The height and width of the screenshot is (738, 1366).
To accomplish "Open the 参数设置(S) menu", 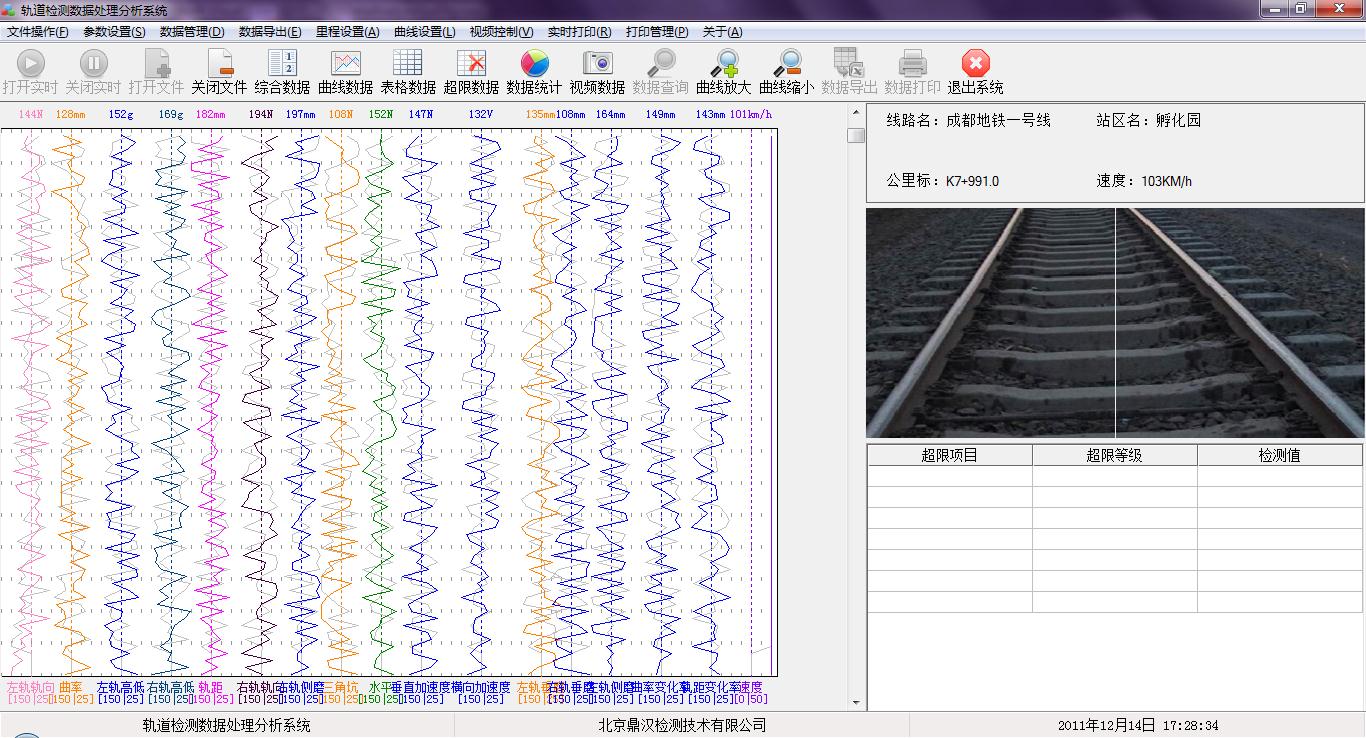I will pos(114,32).
